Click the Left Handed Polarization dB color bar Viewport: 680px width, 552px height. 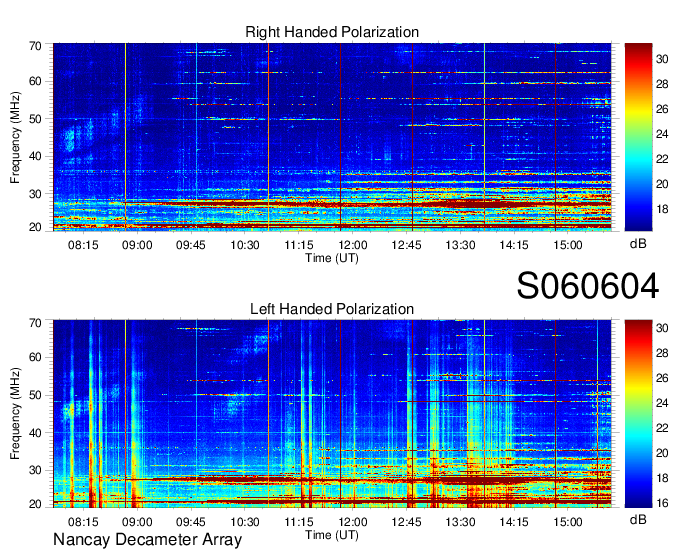[638, 414]
